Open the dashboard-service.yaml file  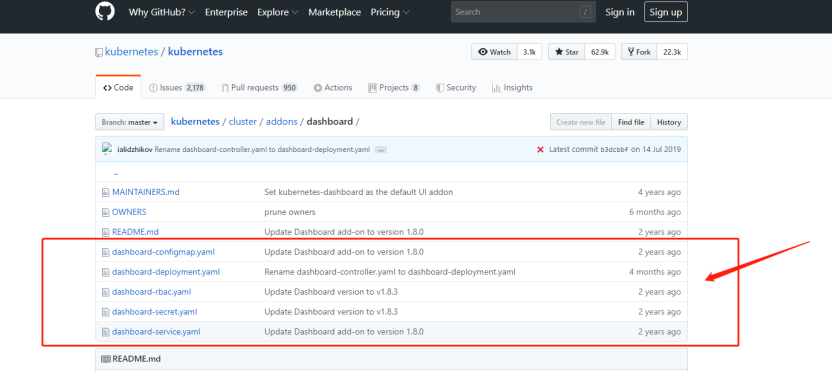click(156, 332)
